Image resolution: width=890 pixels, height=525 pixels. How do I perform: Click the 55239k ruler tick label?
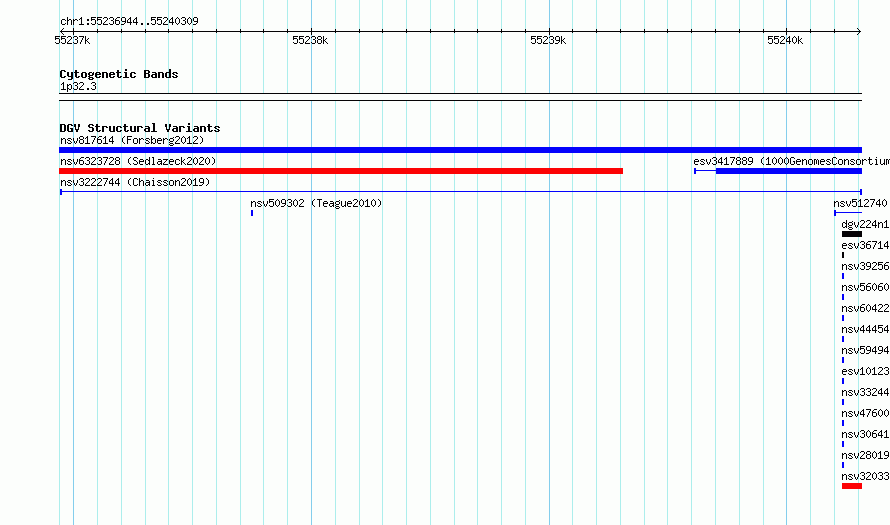click(x=548, y=40)
